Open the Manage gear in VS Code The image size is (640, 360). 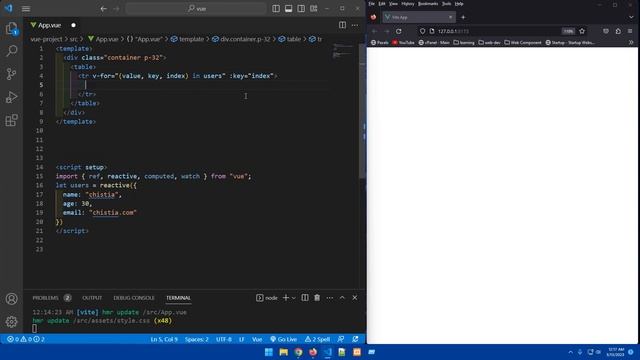[11, 322]
